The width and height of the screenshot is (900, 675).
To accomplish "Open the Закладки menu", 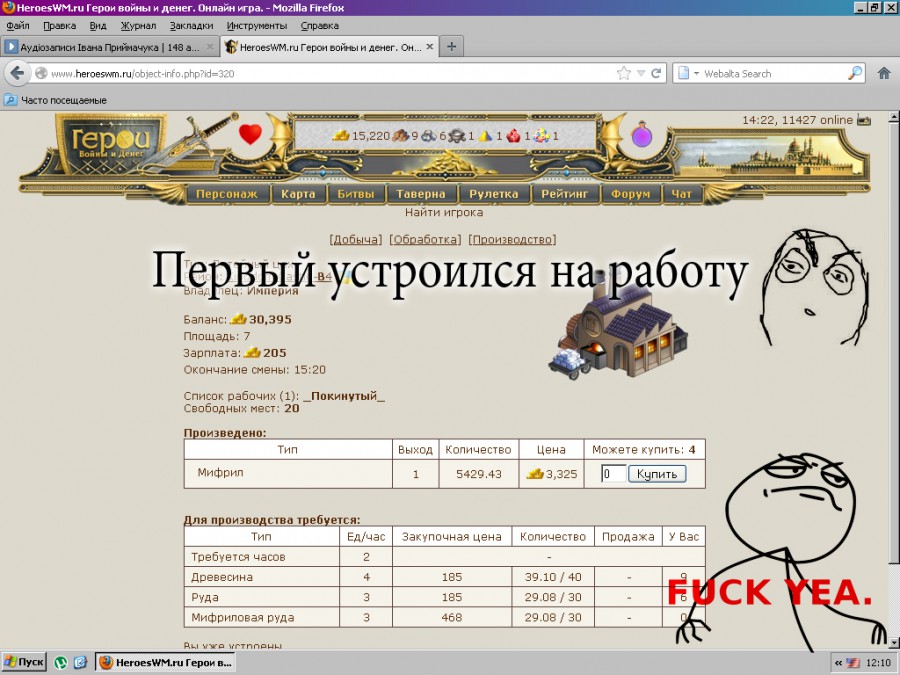I will coord(191,26).
